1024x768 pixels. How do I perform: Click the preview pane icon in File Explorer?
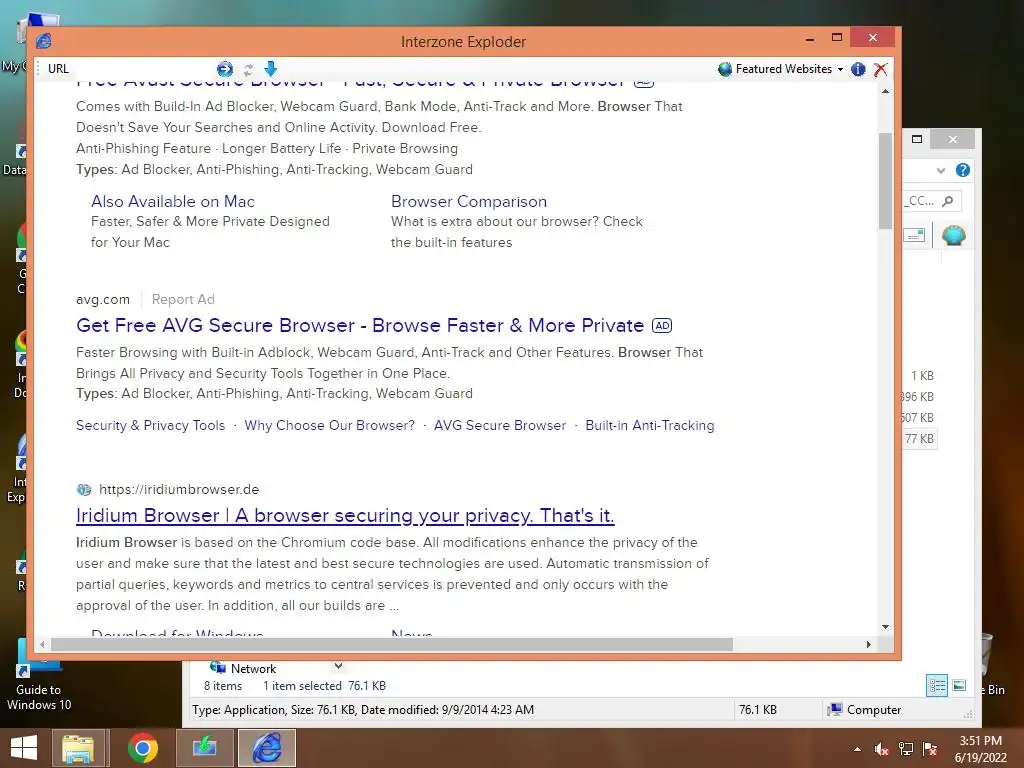click(914, 235)
